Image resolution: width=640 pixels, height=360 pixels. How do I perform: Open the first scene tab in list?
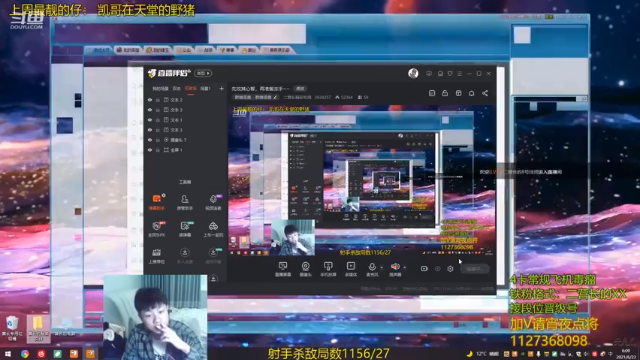[160, 88]
